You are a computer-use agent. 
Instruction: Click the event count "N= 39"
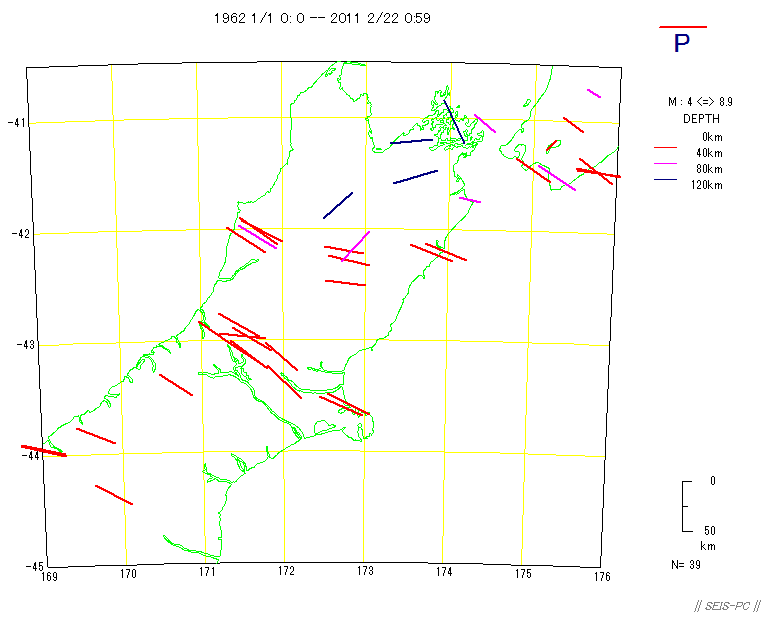686,565
